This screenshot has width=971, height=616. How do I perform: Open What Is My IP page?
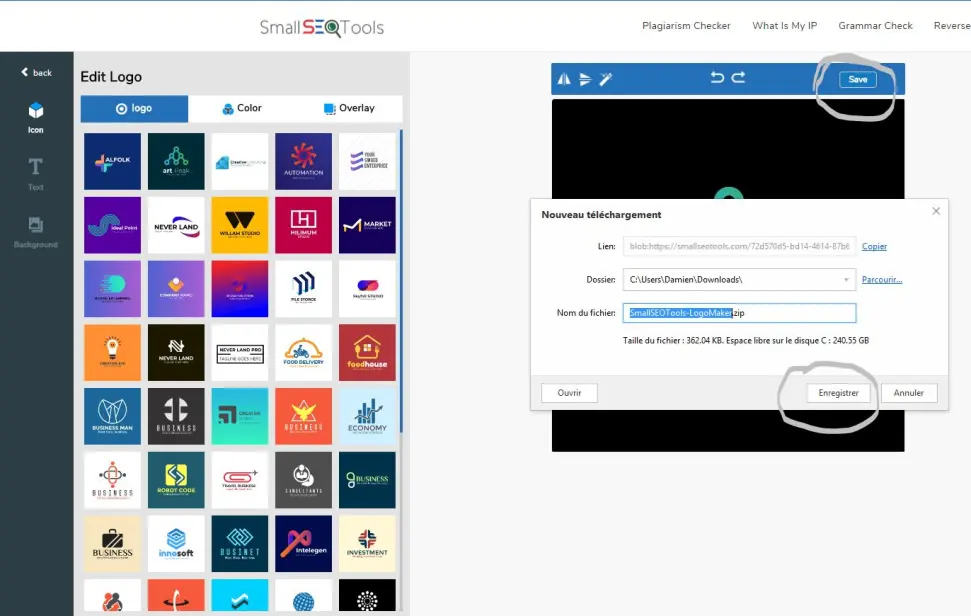(x=785, y=26)
